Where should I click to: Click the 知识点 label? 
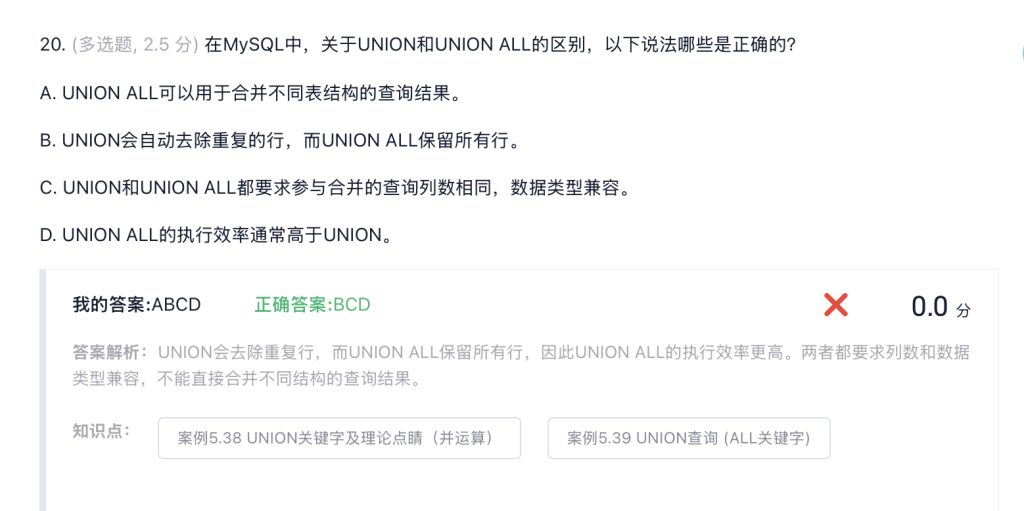tap(101, 431)
